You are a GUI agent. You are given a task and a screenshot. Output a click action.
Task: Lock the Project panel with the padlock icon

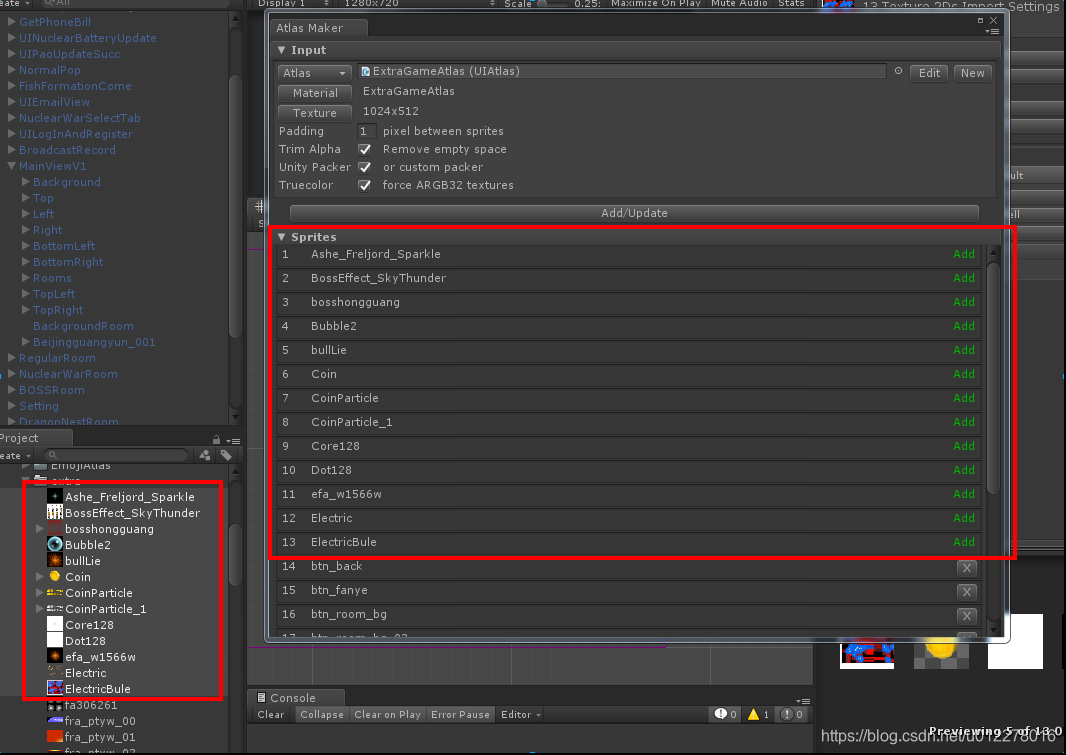(x=216, y=437)
